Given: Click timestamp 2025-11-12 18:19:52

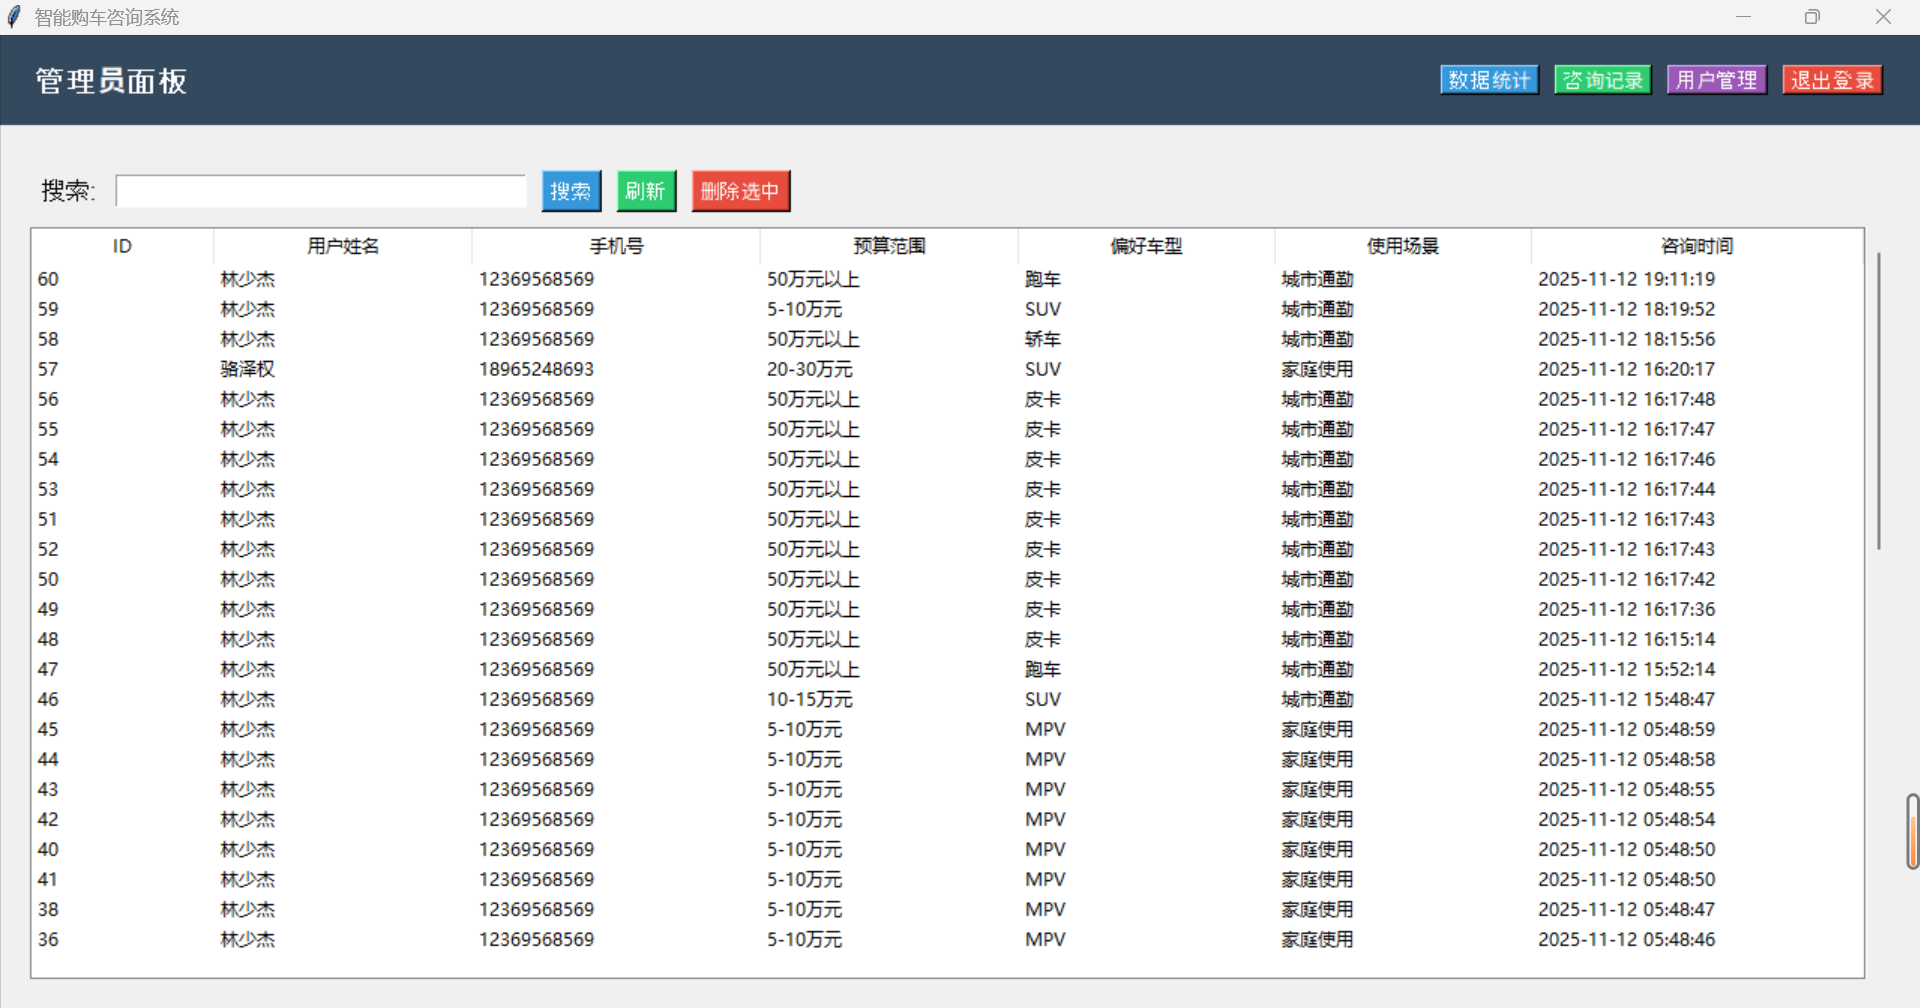Looking at the screenshot, I should (1626, 309).
